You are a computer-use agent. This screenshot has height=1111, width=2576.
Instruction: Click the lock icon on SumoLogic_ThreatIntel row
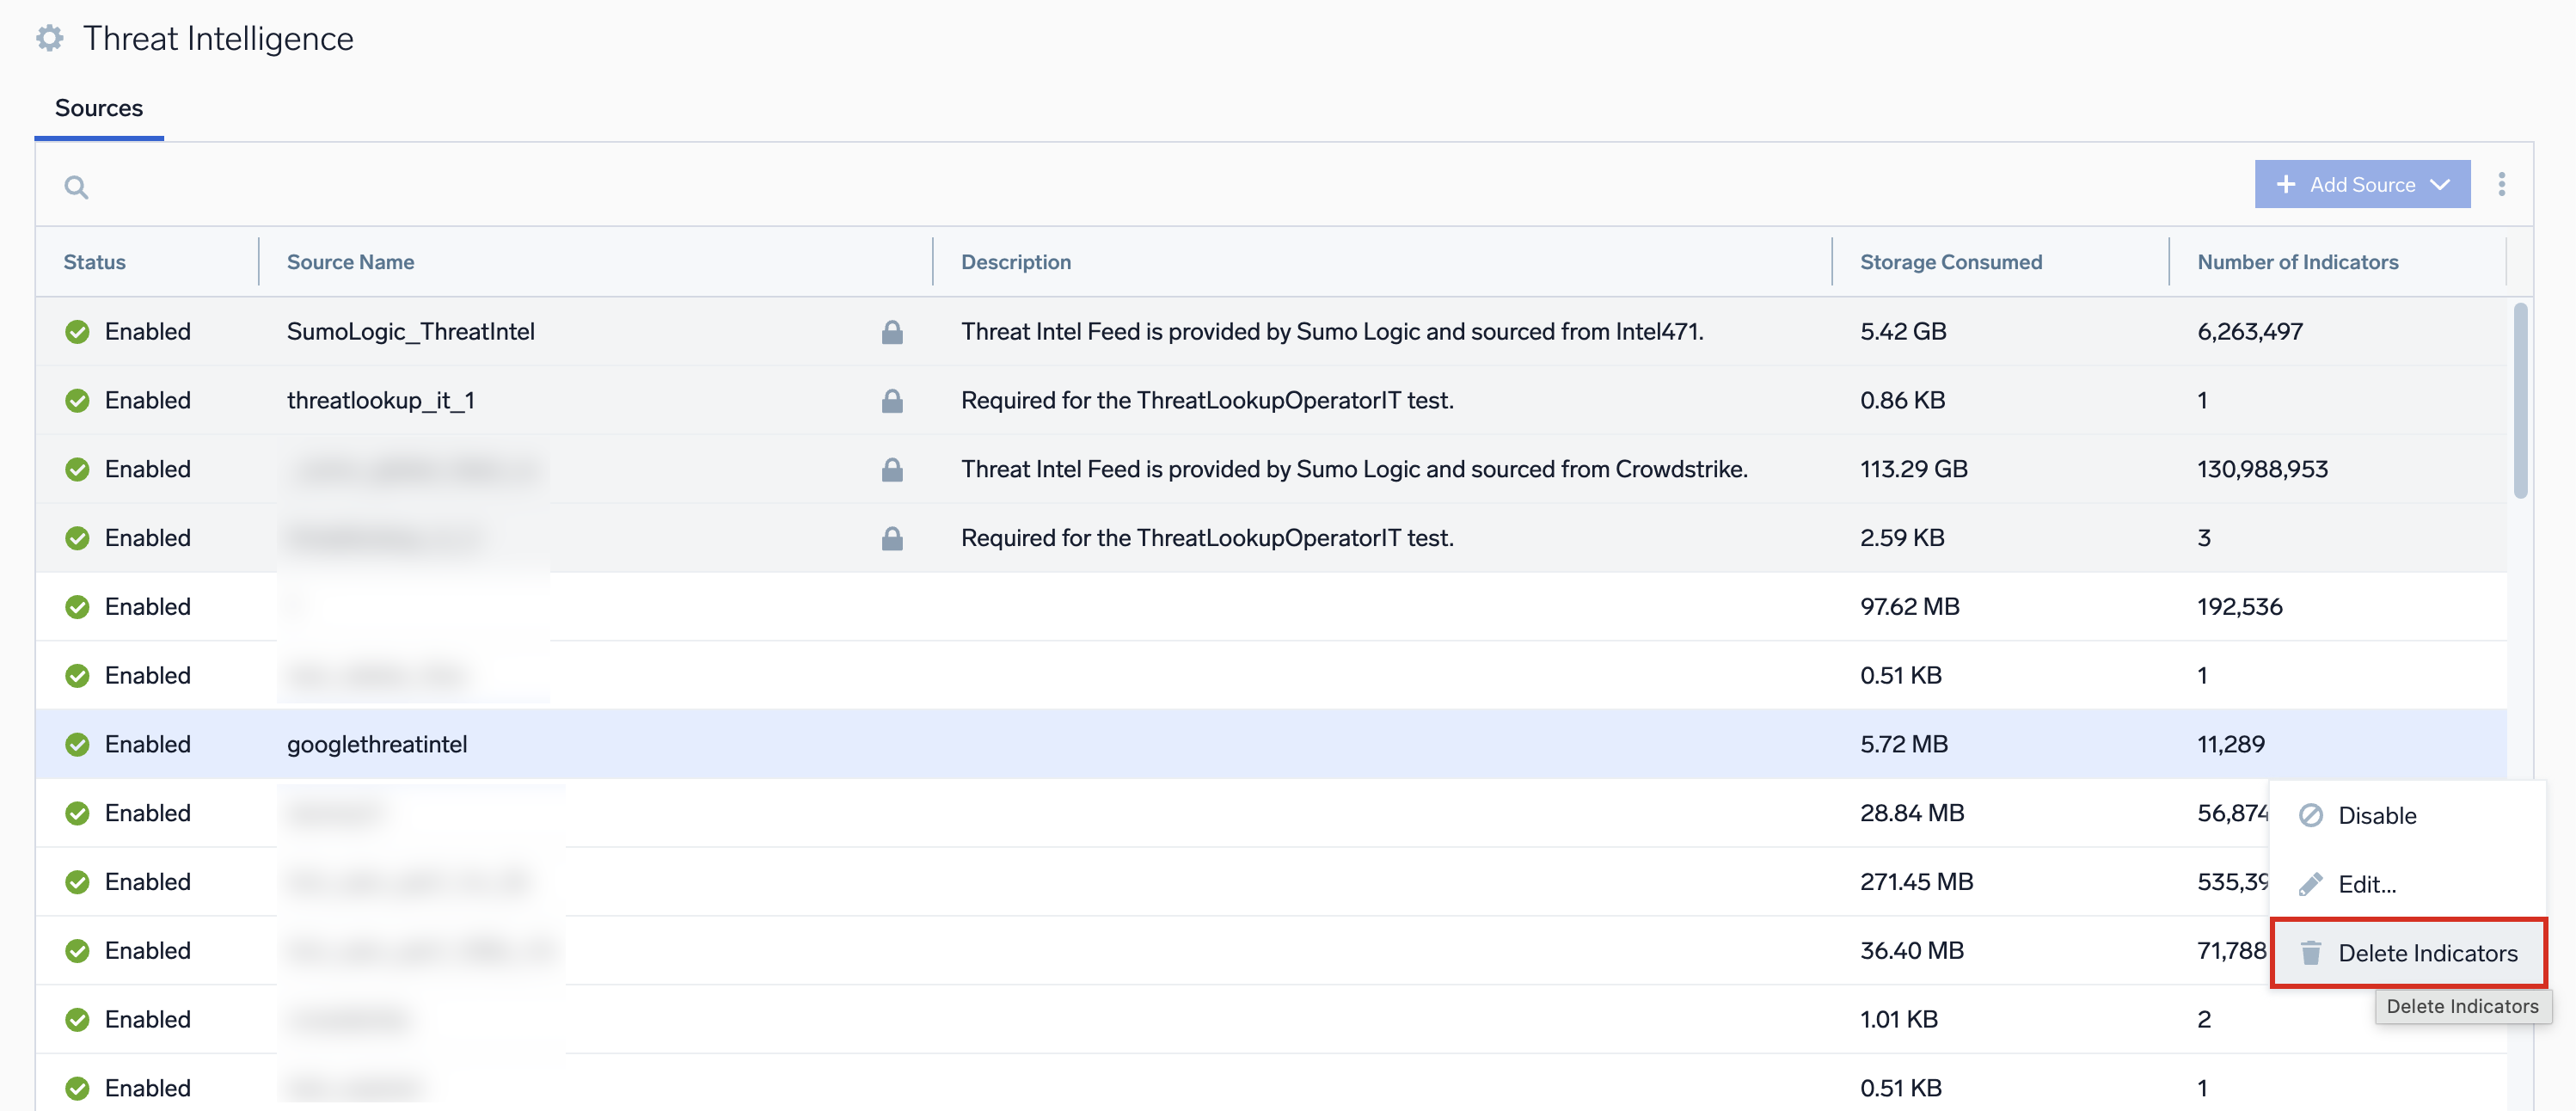coord(892,332)
